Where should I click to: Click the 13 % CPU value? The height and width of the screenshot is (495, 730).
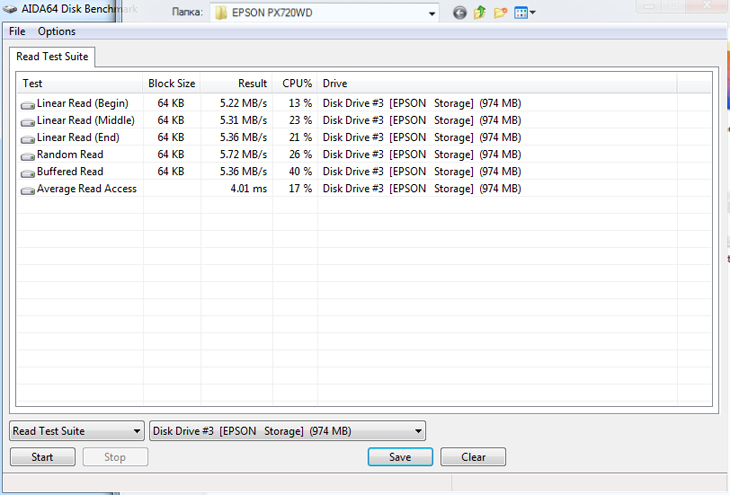pyautogui.click(x=300, y=103)
